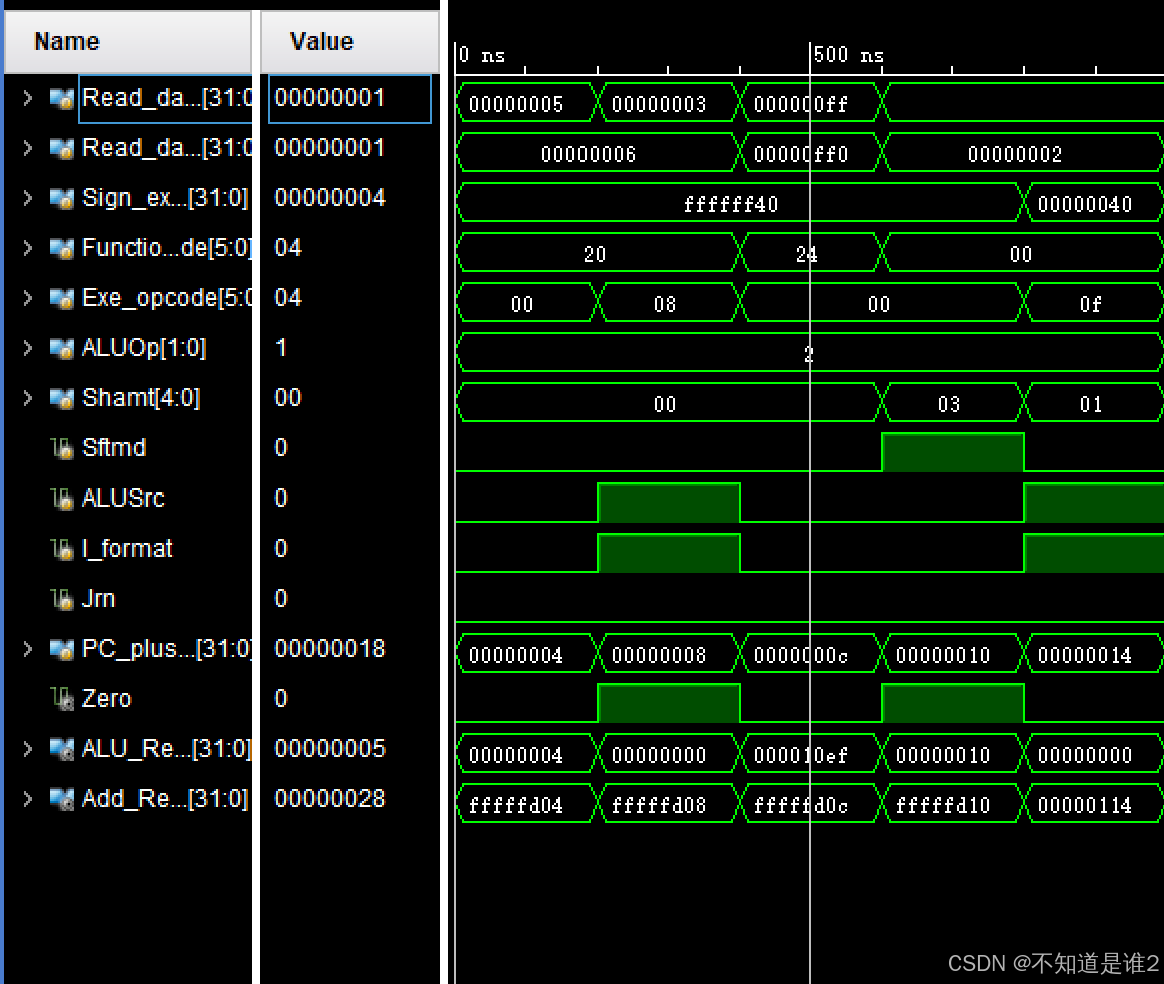Select the single-bit icon beside I_format
This screenshot has width=1164, height=984.
[x=60, y=548]
